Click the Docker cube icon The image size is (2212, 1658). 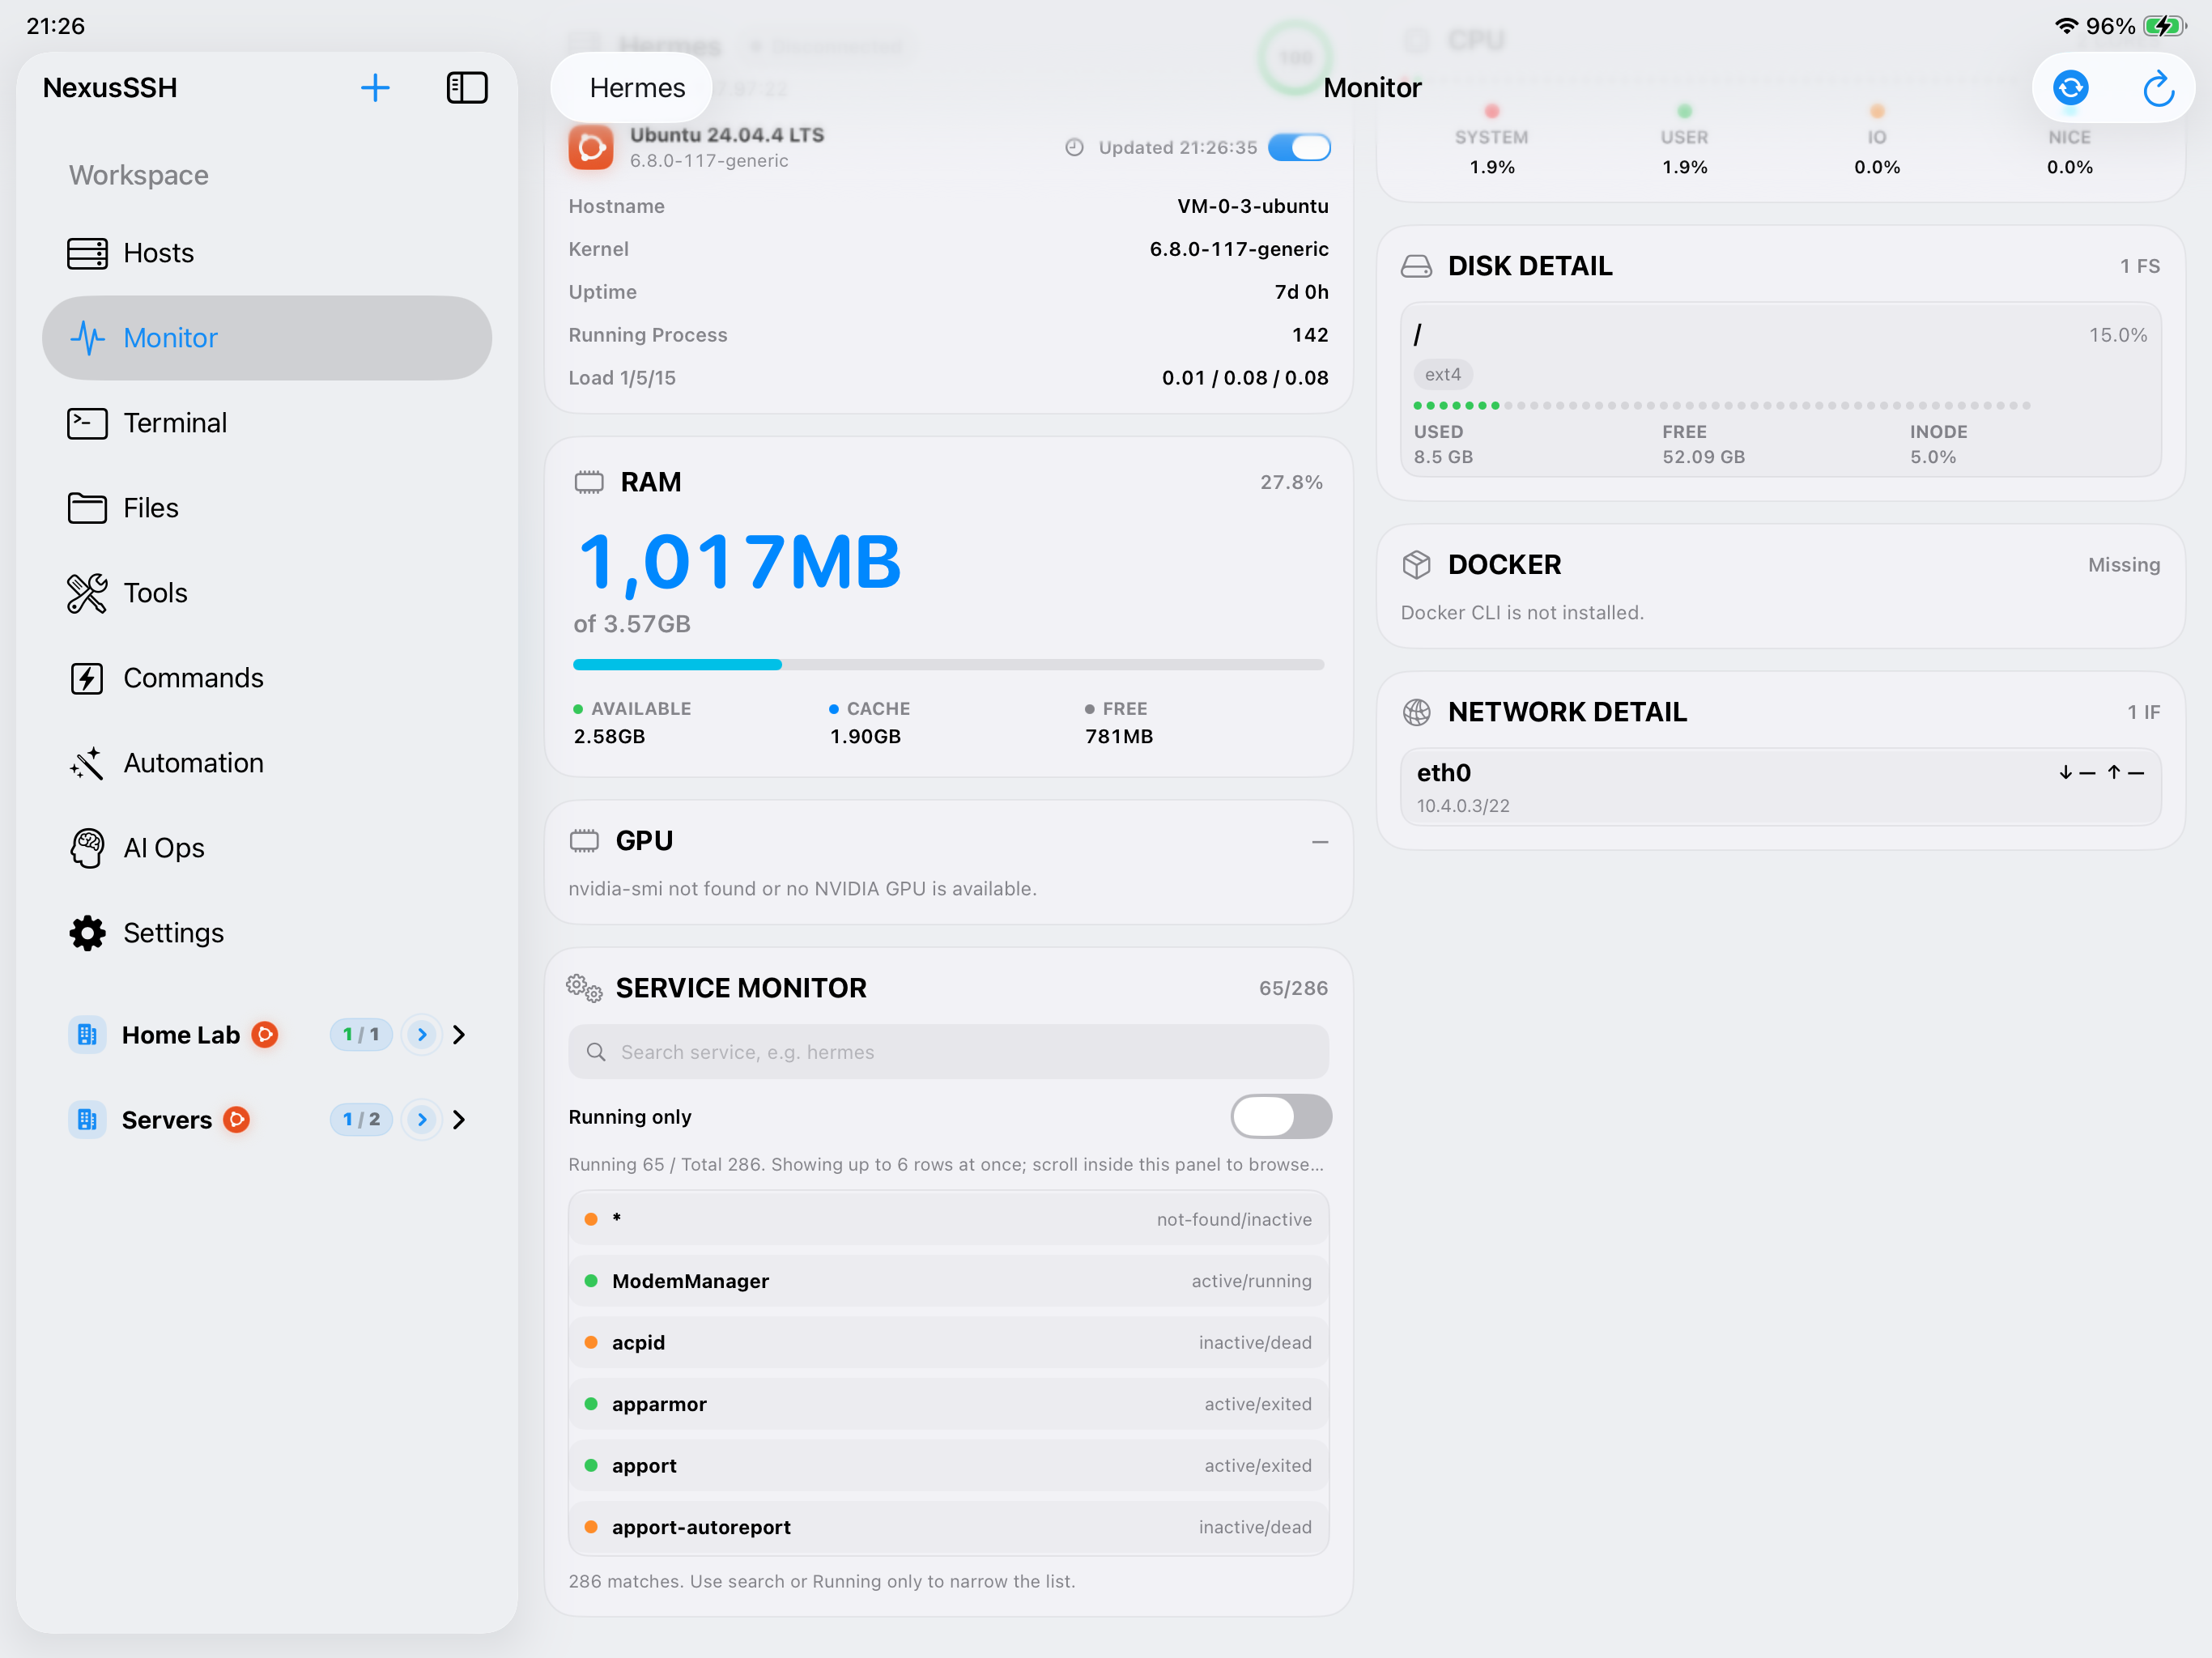[1416, 565]
